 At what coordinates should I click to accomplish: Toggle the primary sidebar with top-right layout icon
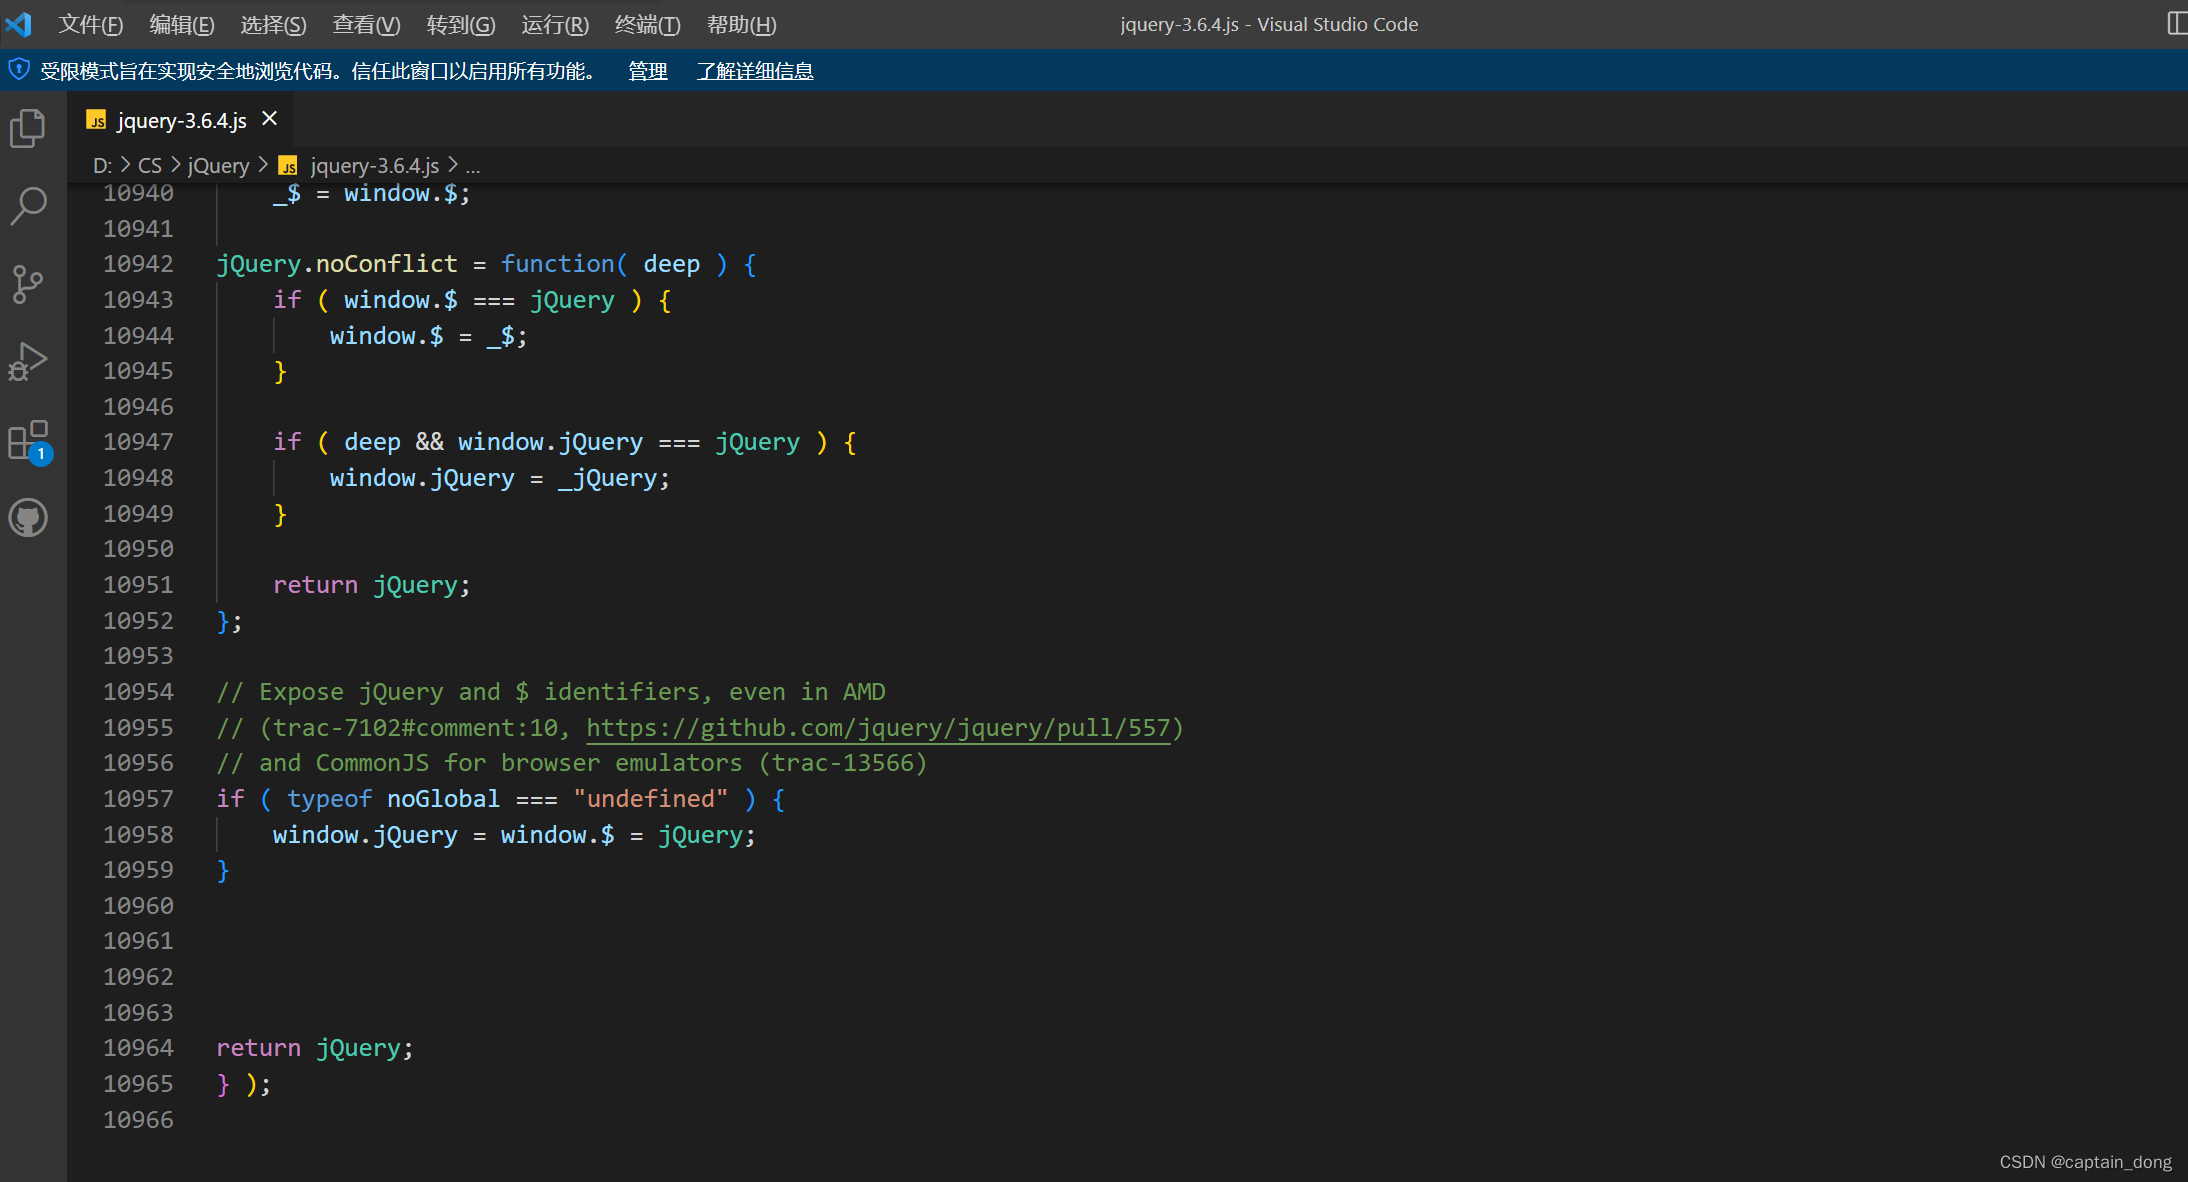pyautogui.click(x=2176, y=23)
